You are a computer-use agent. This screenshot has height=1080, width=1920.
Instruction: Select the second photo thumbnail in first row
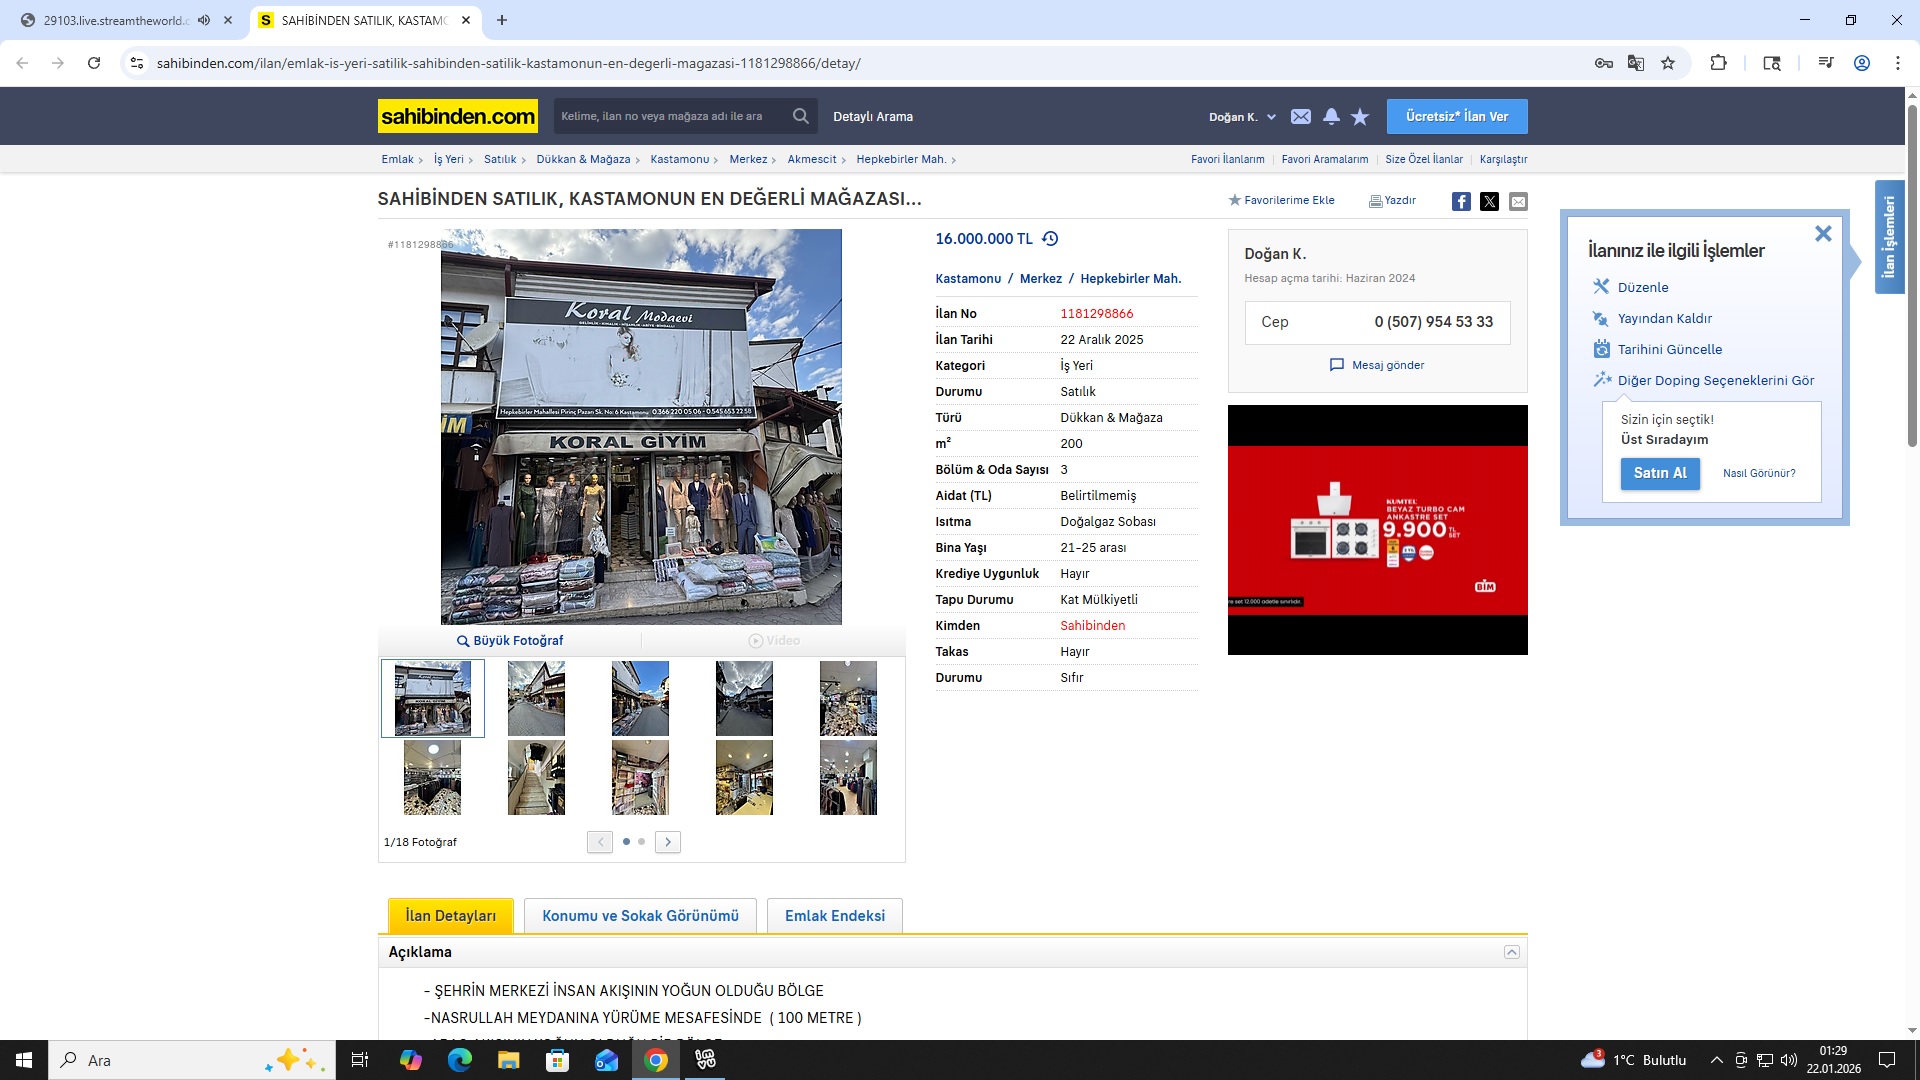tap(536, 698)
